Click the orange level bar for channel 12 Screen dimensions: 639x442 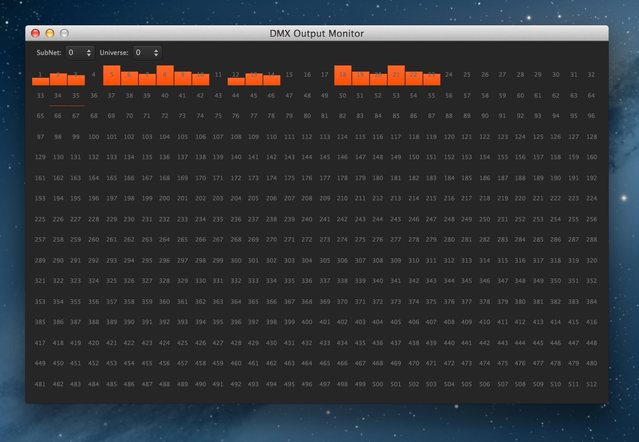pos(236,81)
